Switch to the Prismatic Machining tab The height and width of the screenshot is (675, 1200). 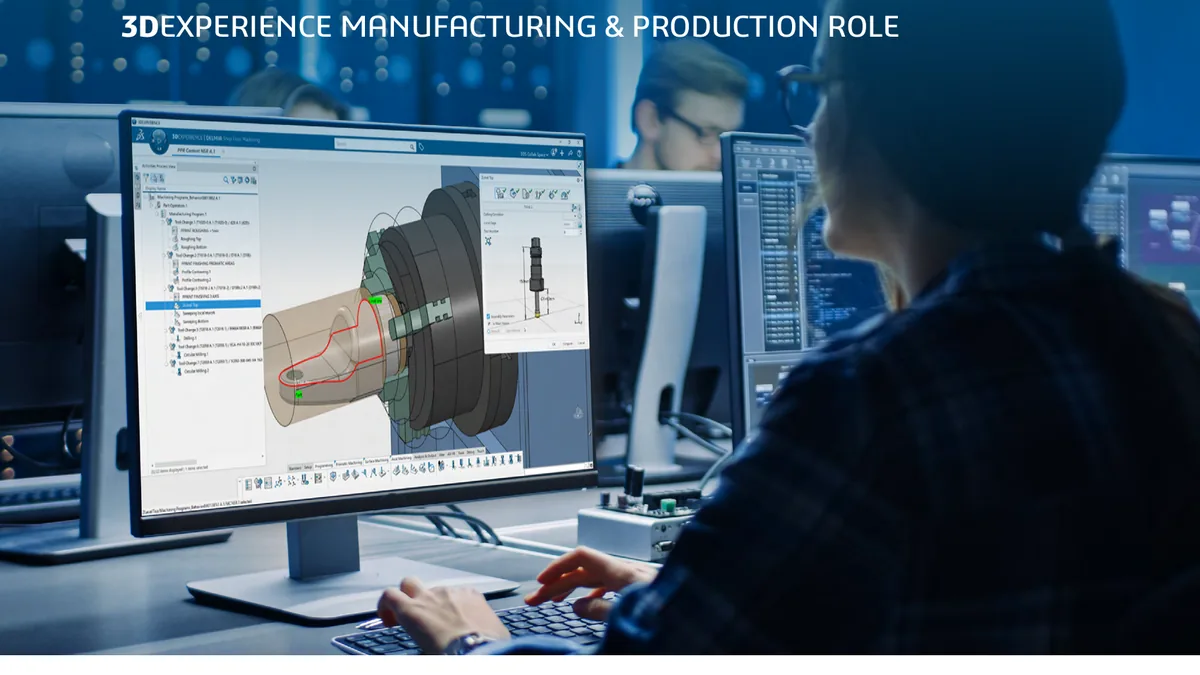[x=350, y=463]
